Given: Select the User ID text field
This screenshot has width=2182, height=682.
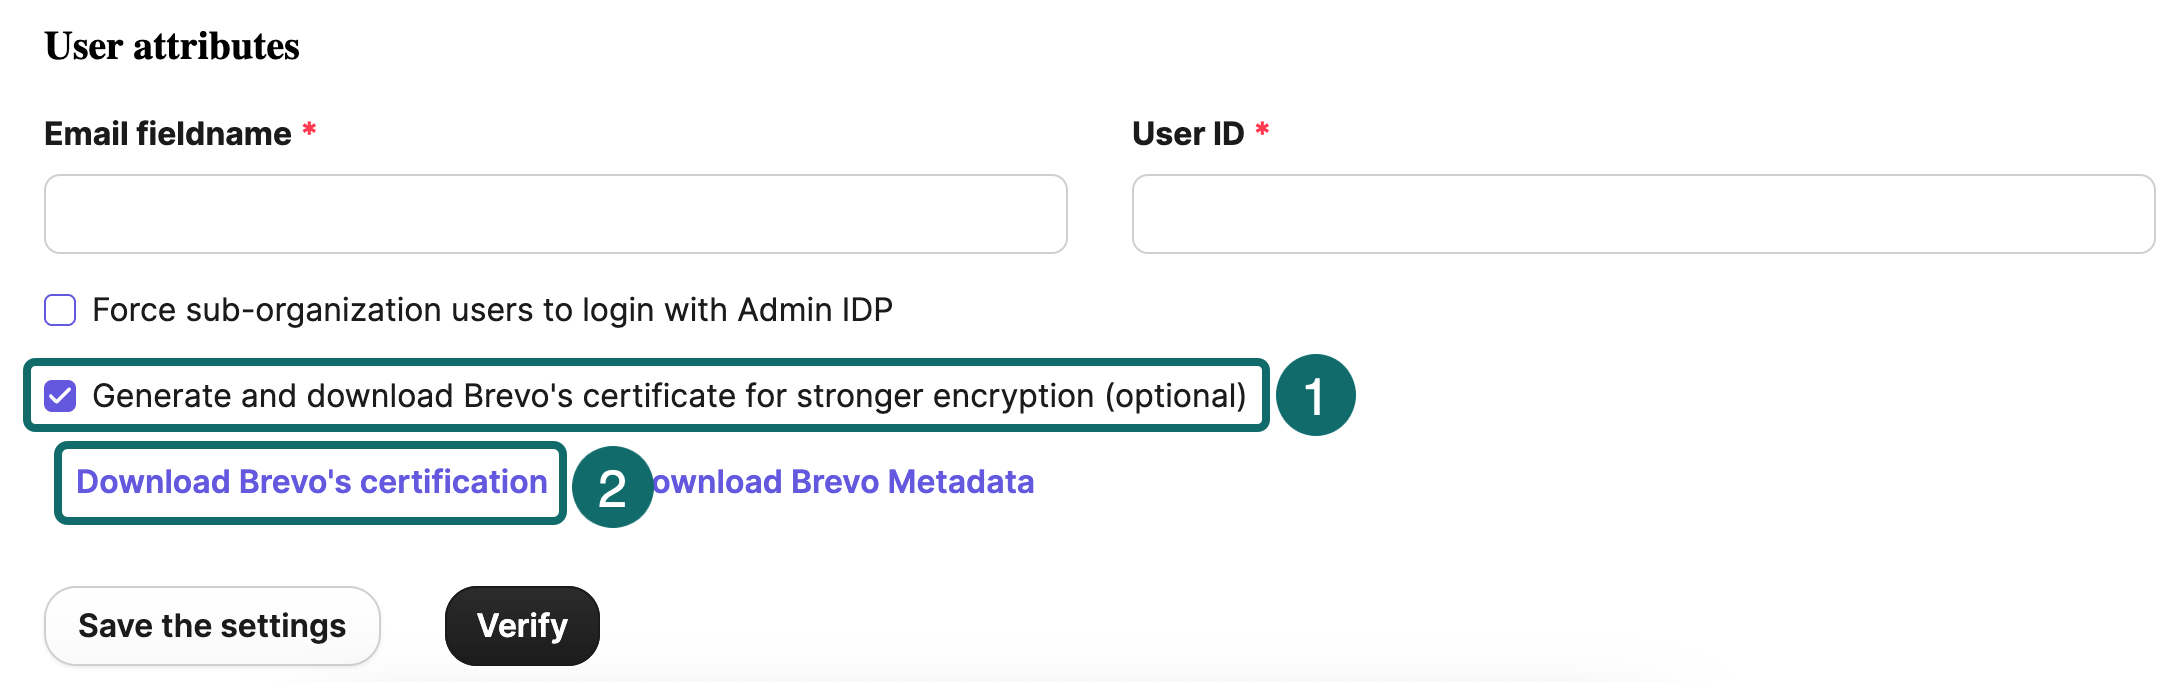Looking at the screenshot, I should (x=1643, y=214).
